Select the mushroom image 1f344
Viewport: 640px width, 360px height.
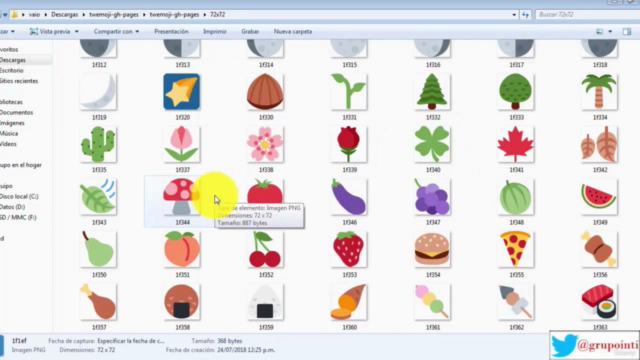[182, 197]
